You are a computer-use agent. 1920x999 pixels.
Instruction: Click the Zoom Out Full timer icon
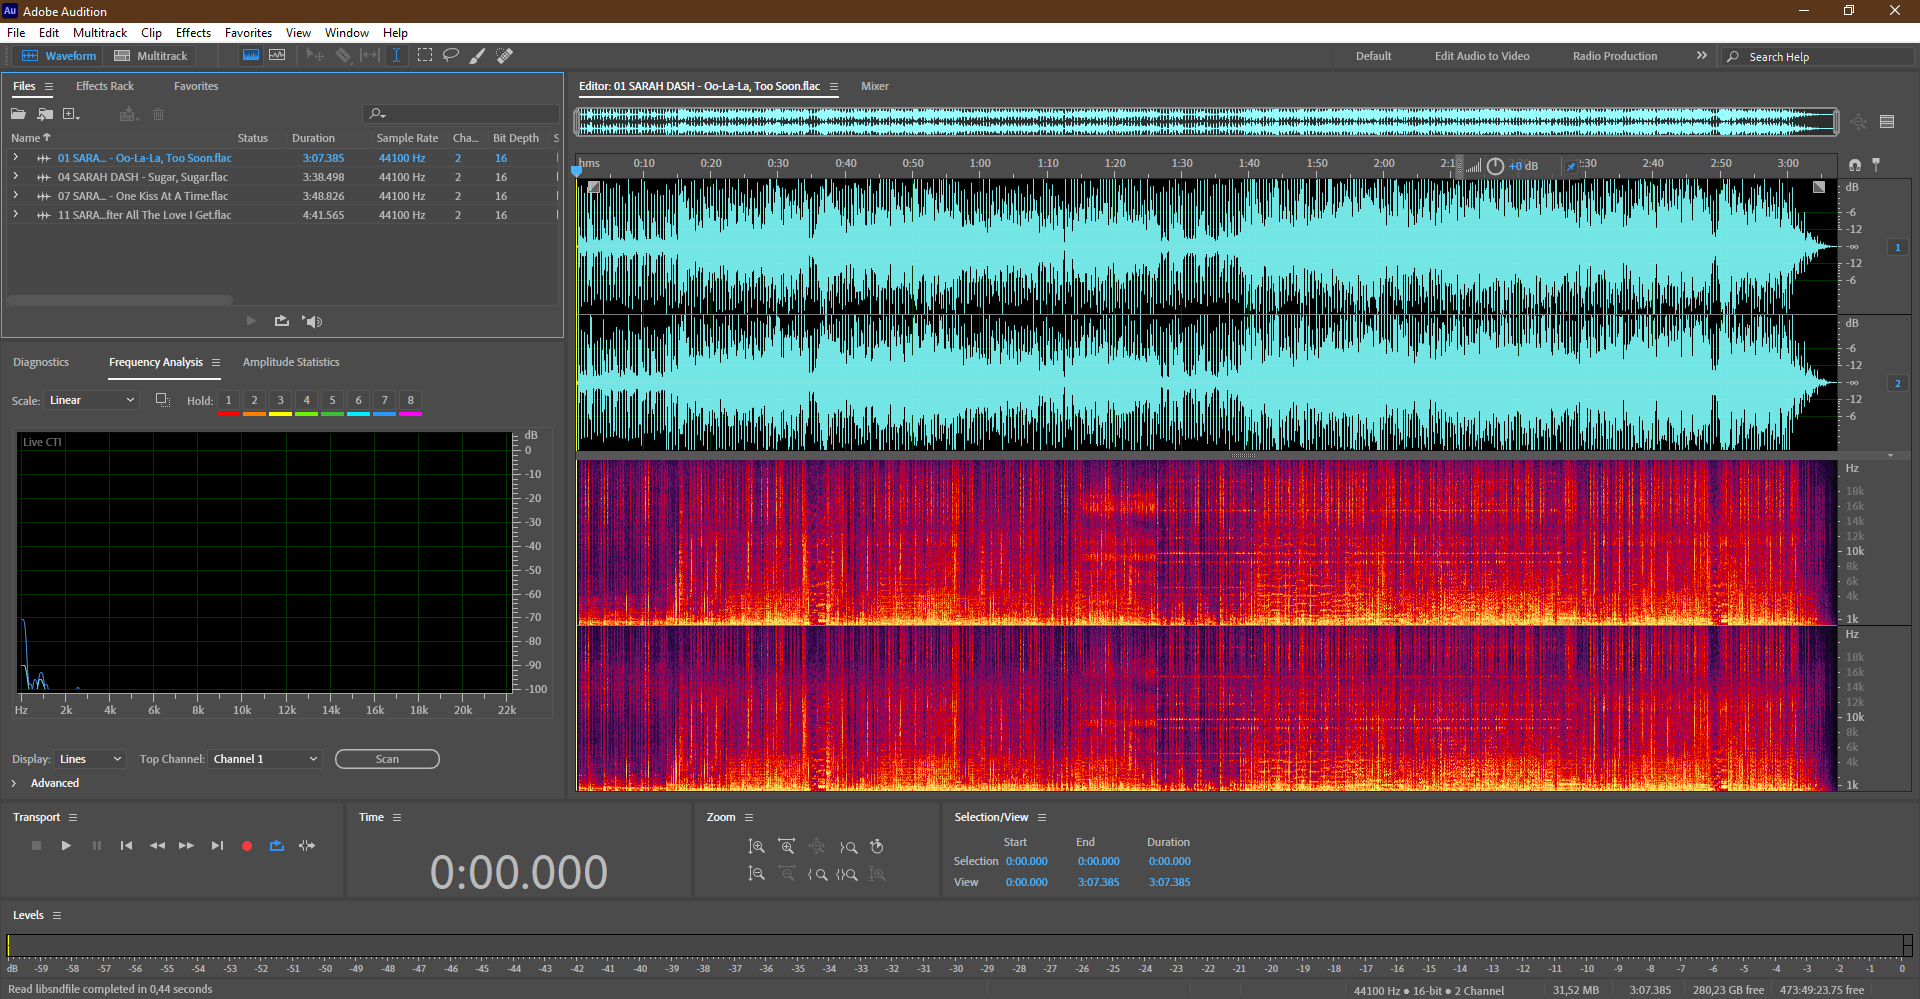pos(877,847)
